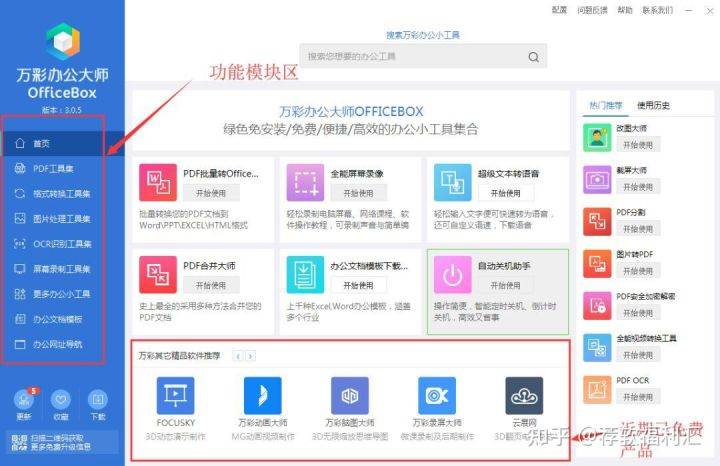Start using PDF批量转Office tool

tap(211, 193)
